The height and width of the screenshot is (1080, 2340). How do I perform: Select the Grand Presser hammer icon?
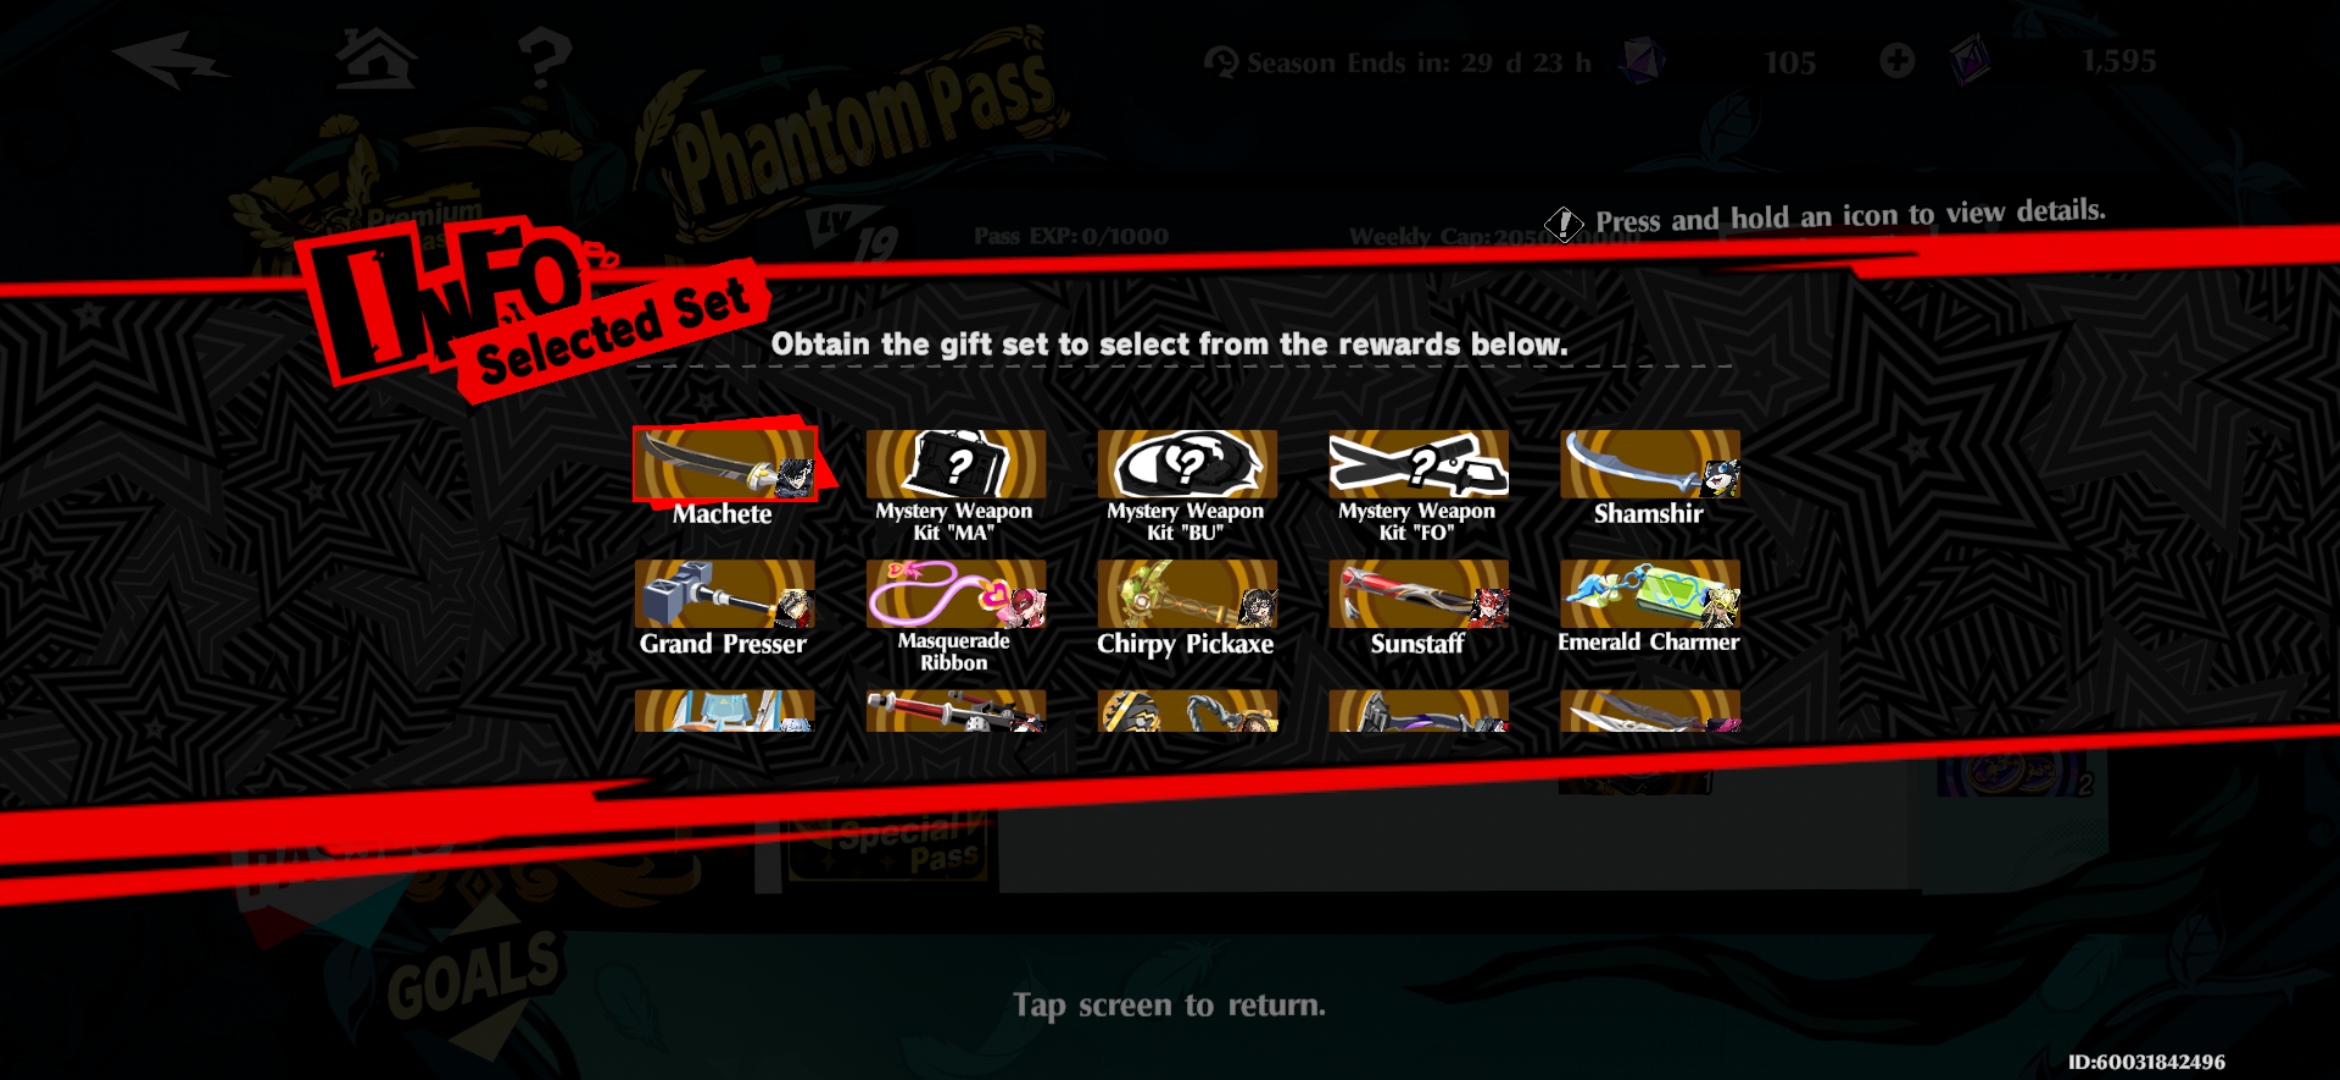(725, 594)
